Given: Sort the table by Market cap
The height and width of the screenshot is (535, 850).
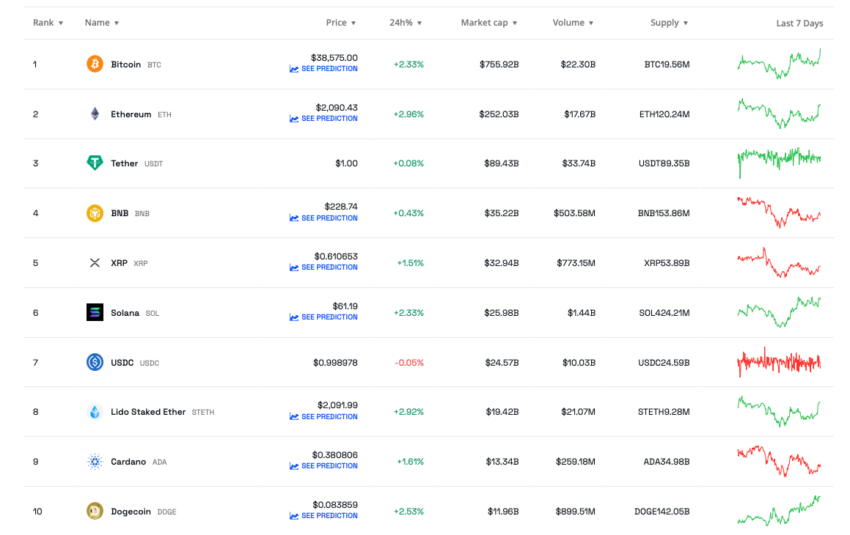Looking at the screenshot, I should 489,23.
